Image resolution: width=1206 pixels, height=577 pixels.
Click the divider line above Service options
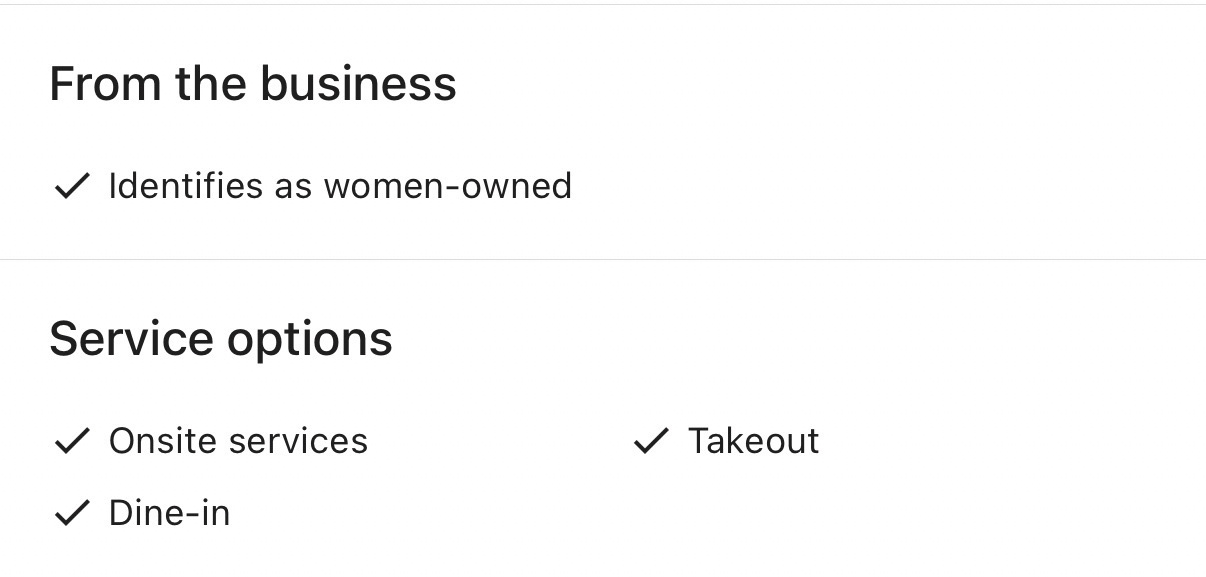[603, 260]
